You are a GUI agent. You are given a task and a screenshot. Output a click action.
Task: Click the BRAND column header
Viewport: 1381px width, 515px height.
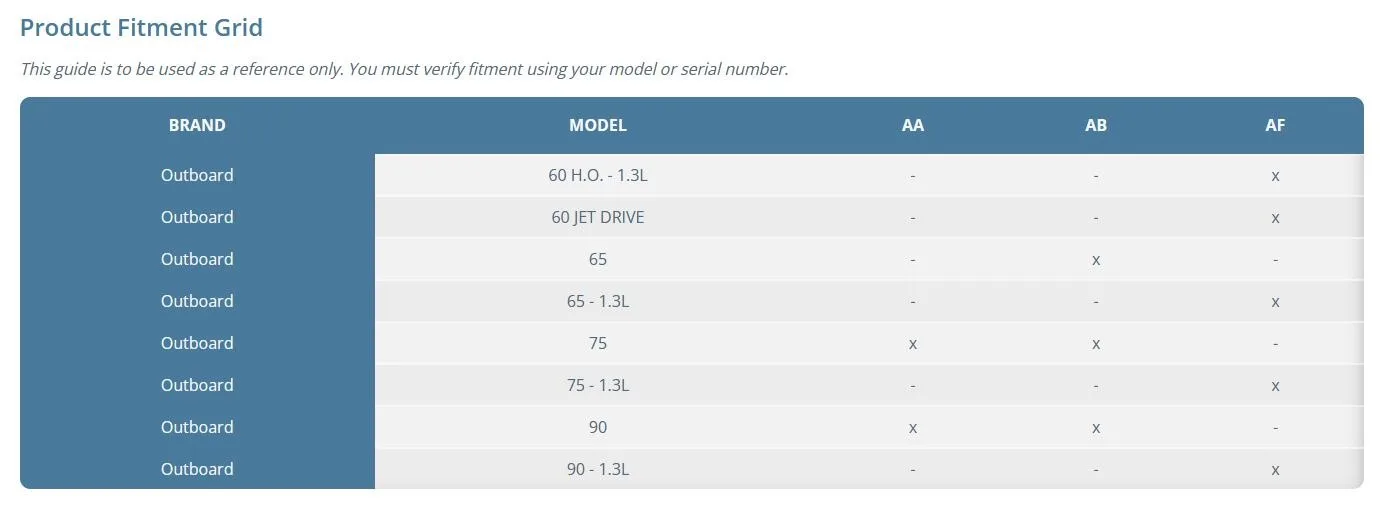point(197,126)
